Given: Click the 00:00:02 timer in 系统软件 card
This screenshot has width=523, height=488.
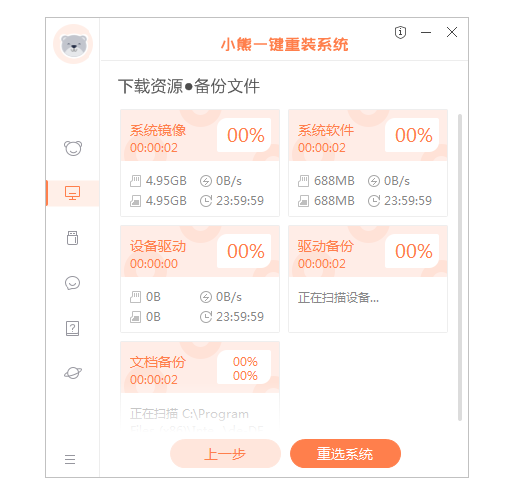Looking at the screenshot, I should tap(322, 148).
